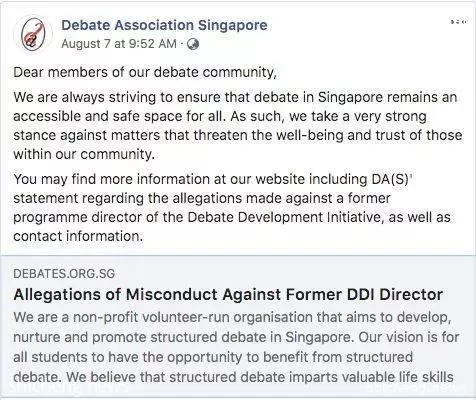Click line starting We are always striving
Viewport: 476px width, 400px height.
click(235, 98)
